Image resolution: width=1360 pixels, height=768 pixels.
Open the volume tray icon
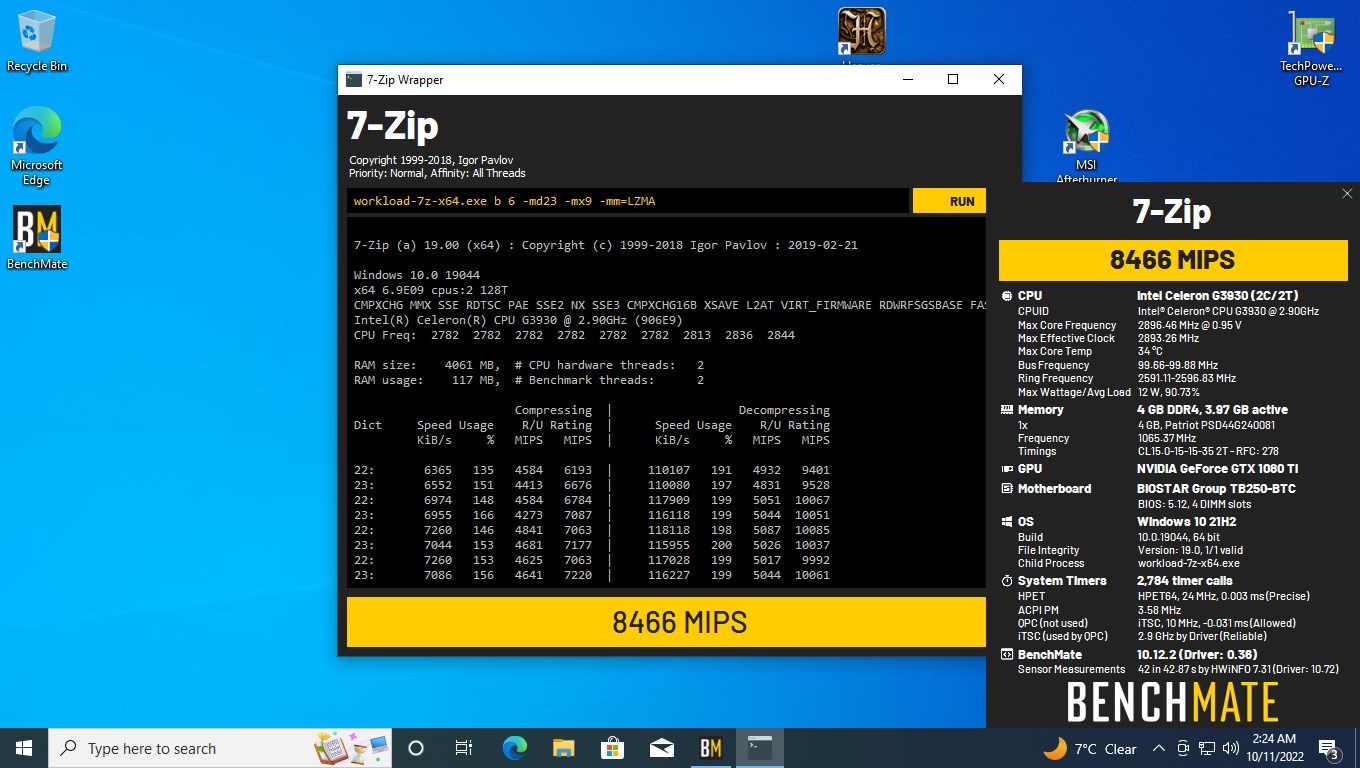1230,748
